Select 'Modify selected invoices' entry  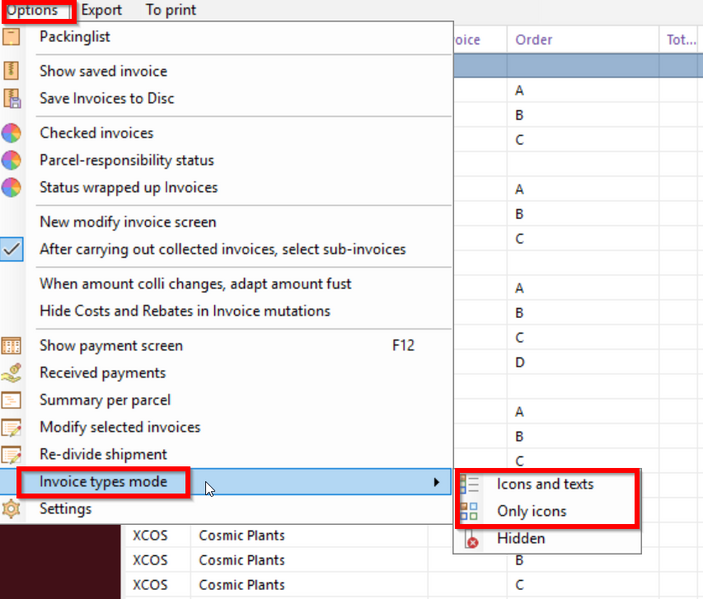[x=120, y=427]
